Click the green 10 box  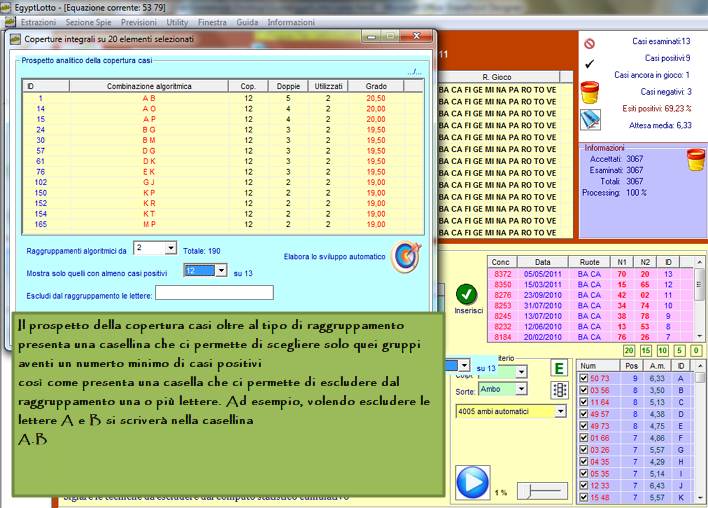pyautogui.click(x=662, y=350)
